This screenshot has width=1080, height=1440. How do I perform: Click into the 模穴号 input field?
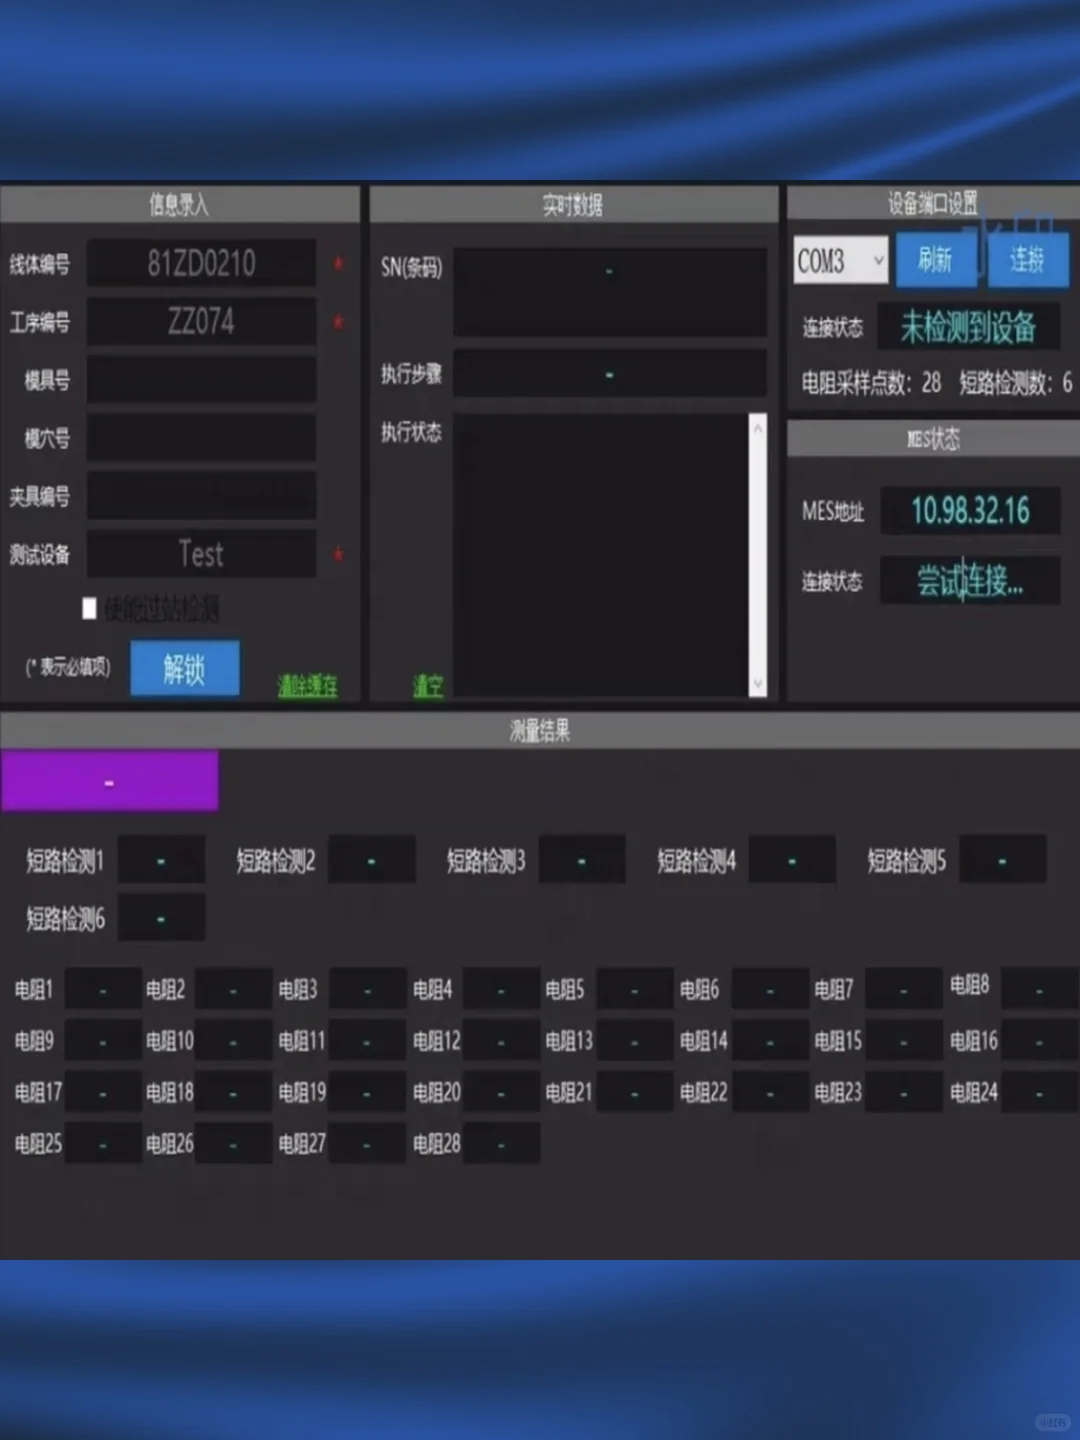click(201, 438)
